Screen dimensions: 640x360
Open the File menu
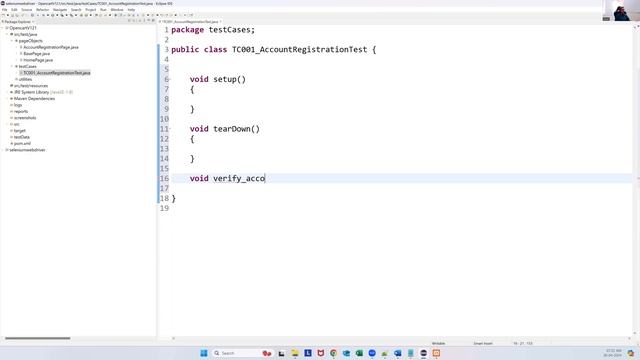point(4,9)
